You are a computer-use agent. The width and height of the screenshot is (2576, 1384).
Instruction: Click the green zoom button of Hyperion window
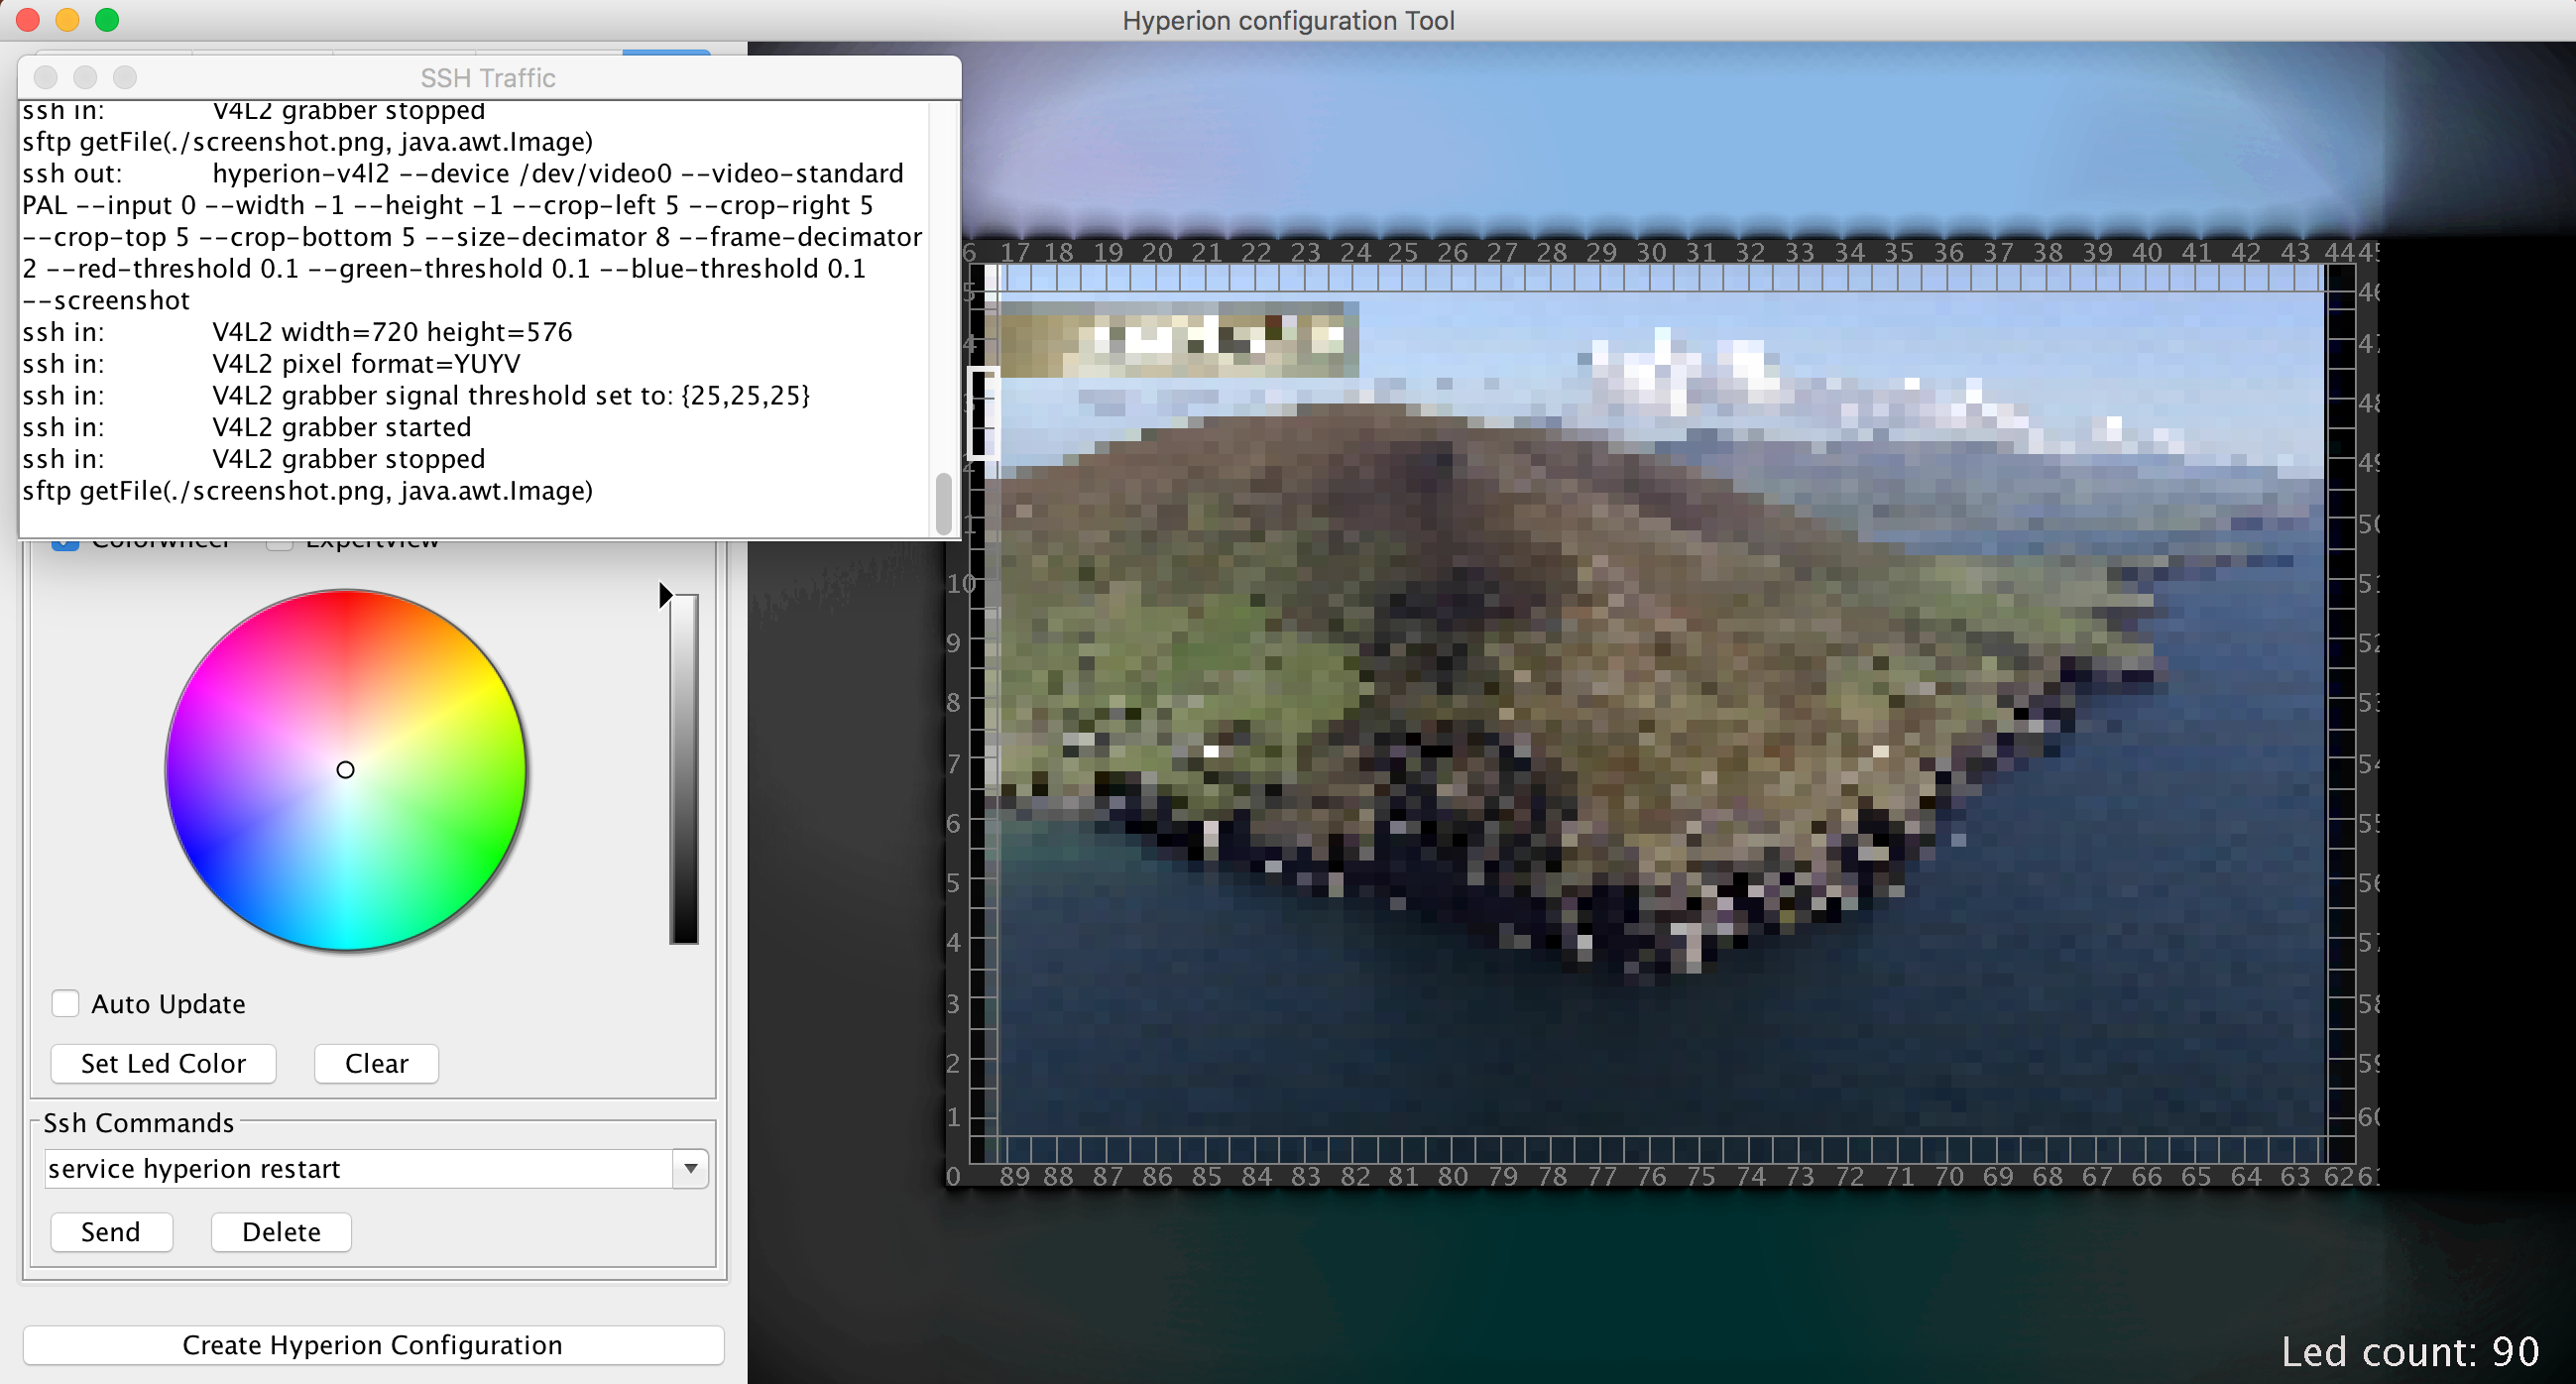pyautogui.click(x=107, y=20)
